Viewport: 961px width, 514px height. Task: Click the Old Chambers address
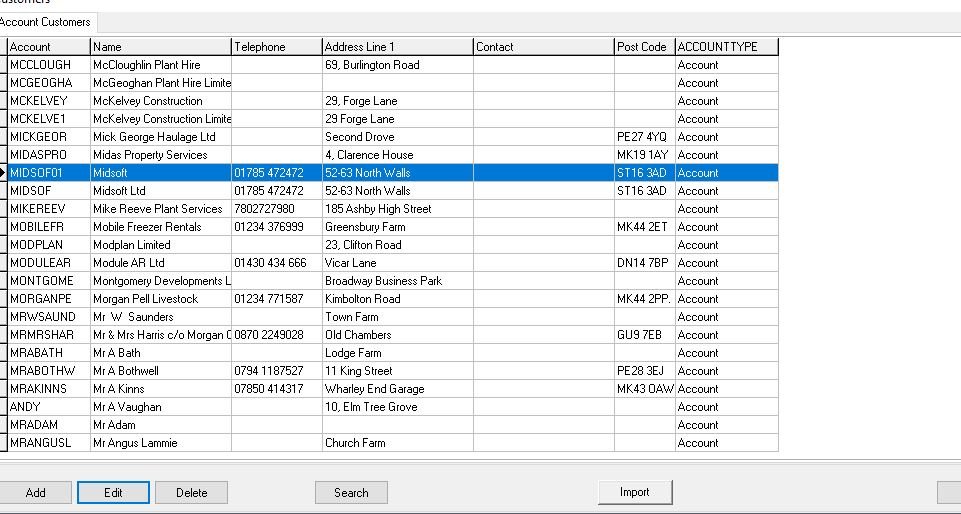click(398, 335)
